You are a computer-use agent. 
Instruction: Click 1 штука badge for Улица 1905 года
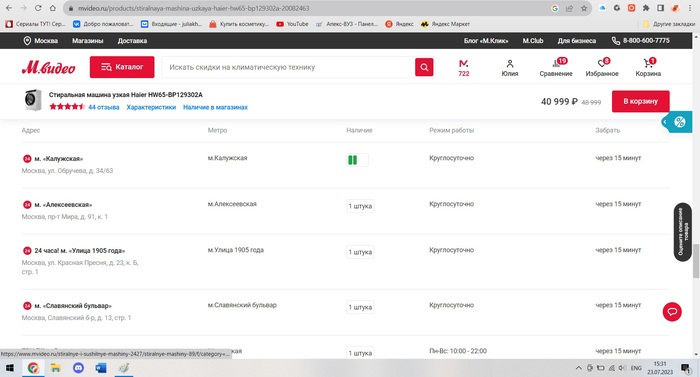point(360,252)
